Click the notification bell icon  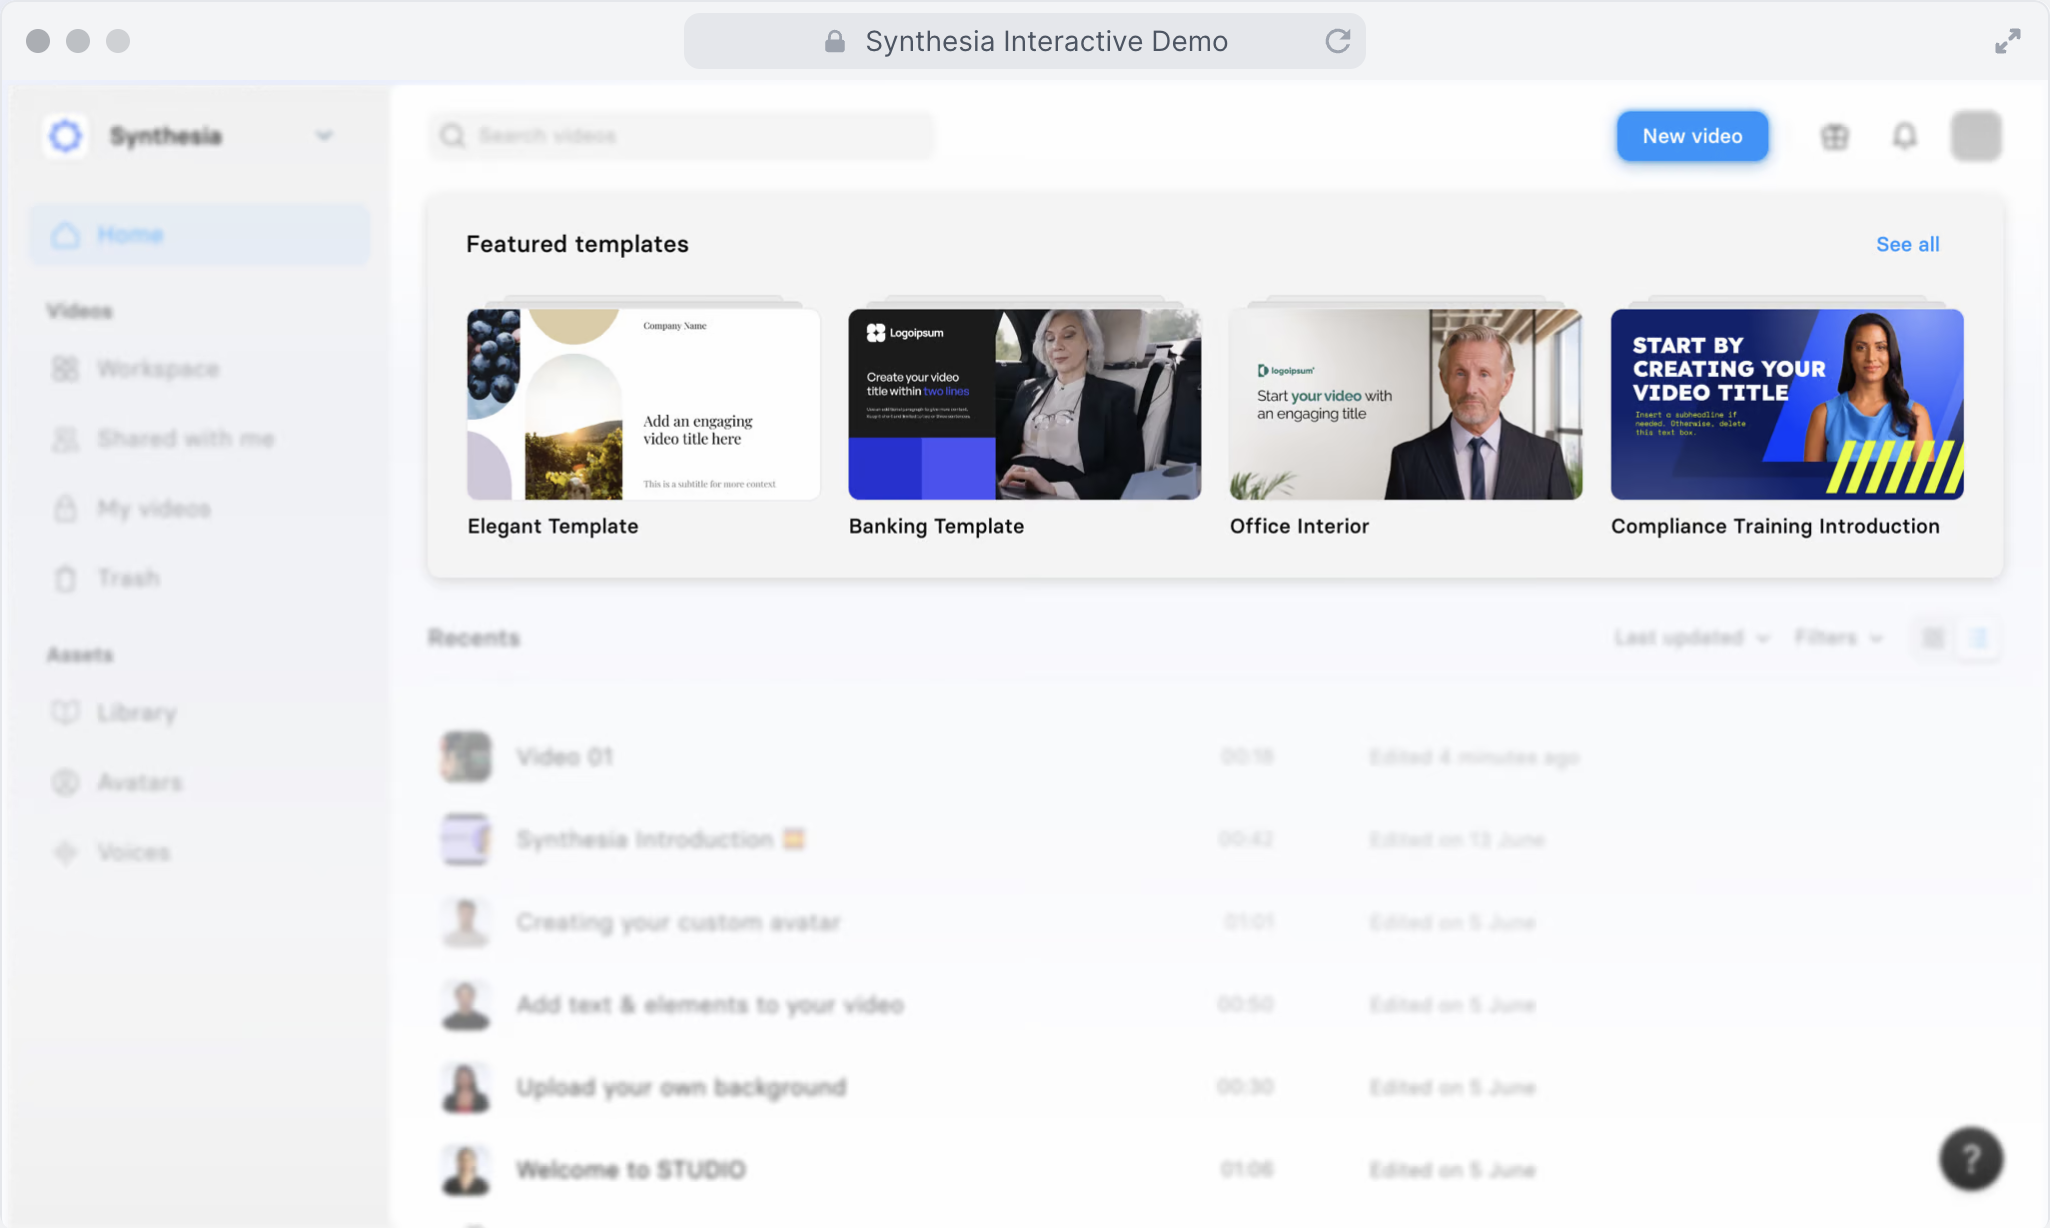click(x=1904, y=136)
